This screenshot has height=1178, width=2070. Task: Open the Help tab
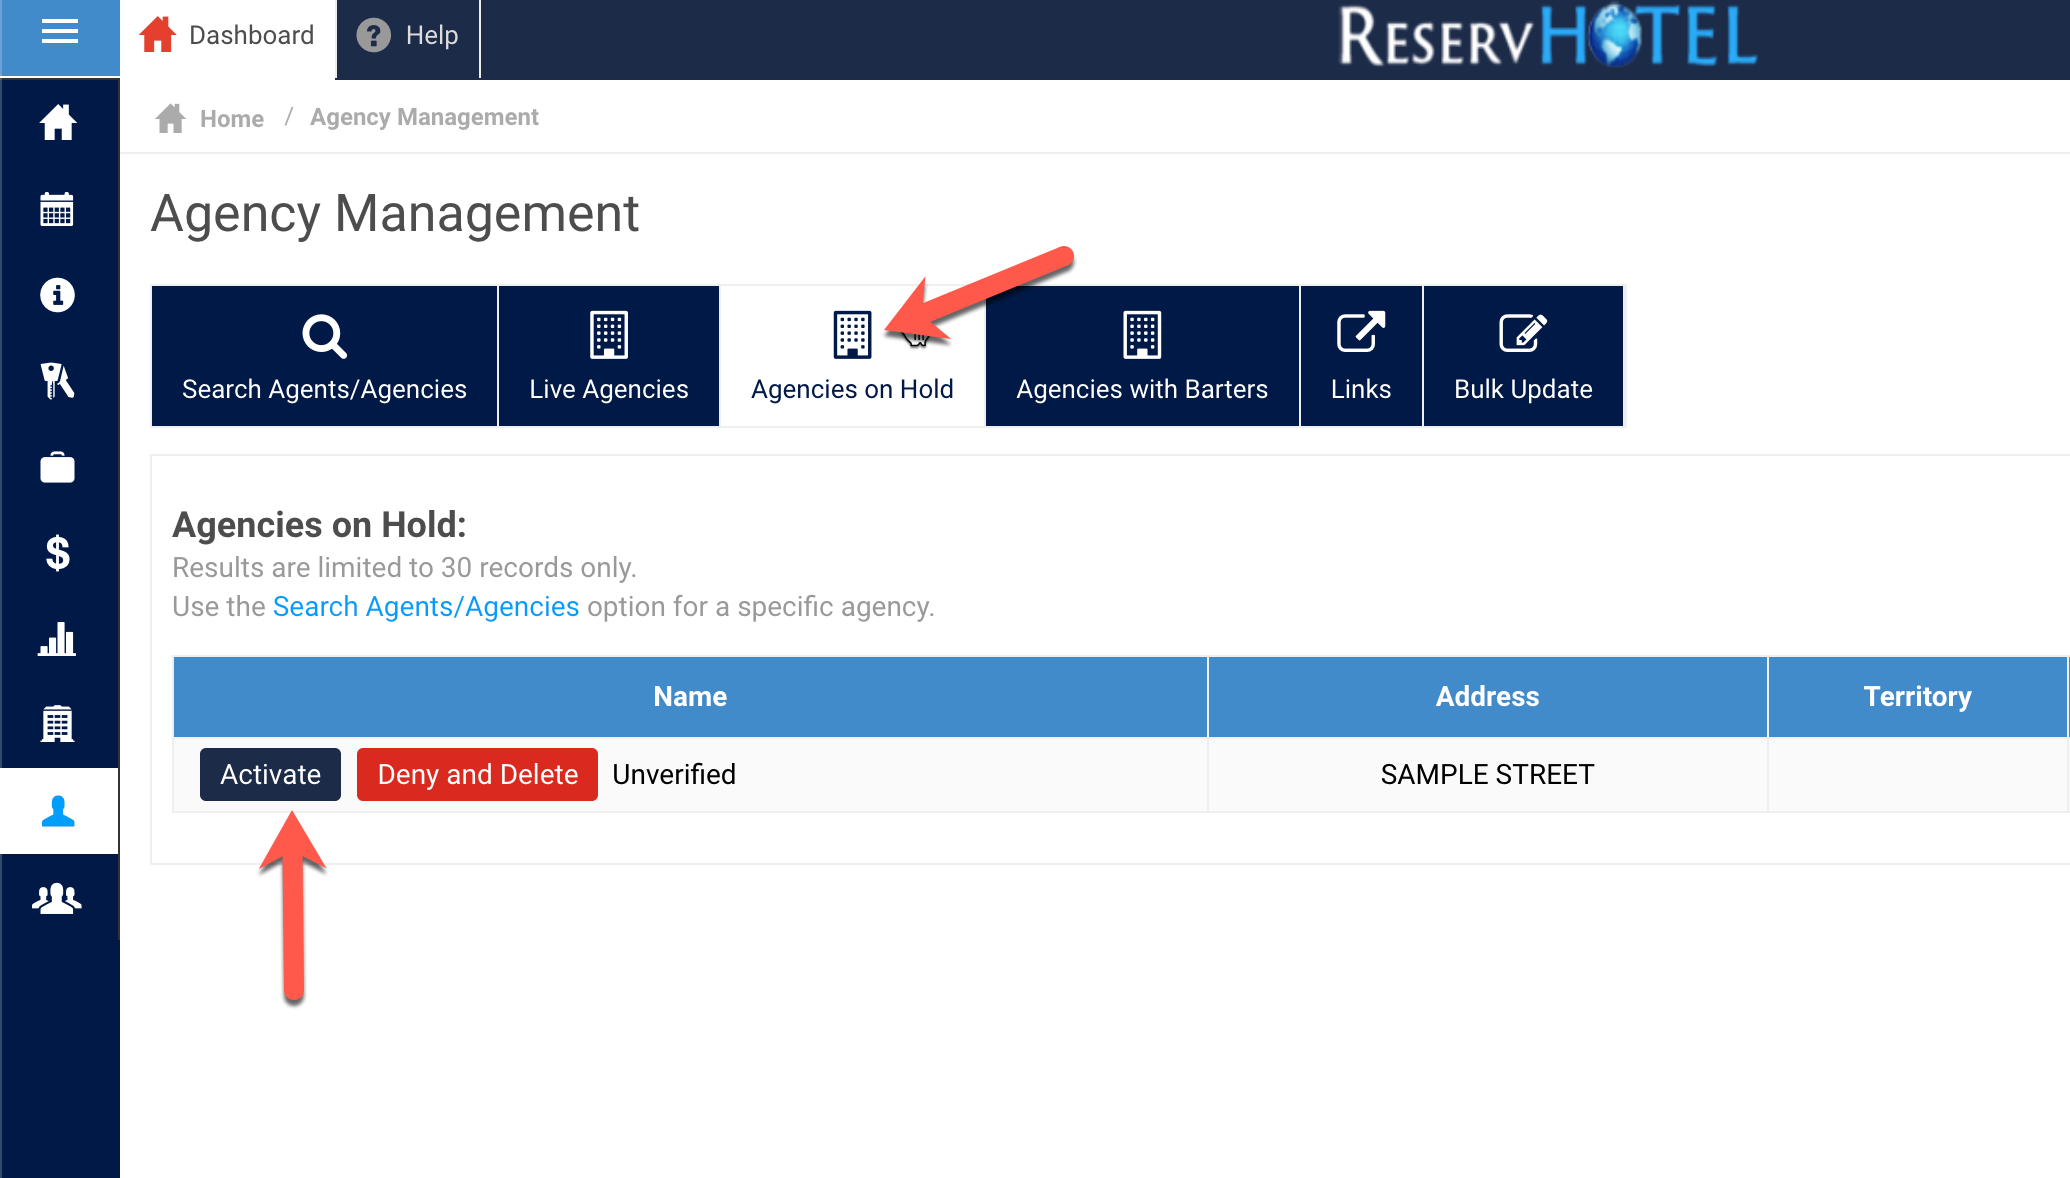pyautogui.click(x=408, y=36)
